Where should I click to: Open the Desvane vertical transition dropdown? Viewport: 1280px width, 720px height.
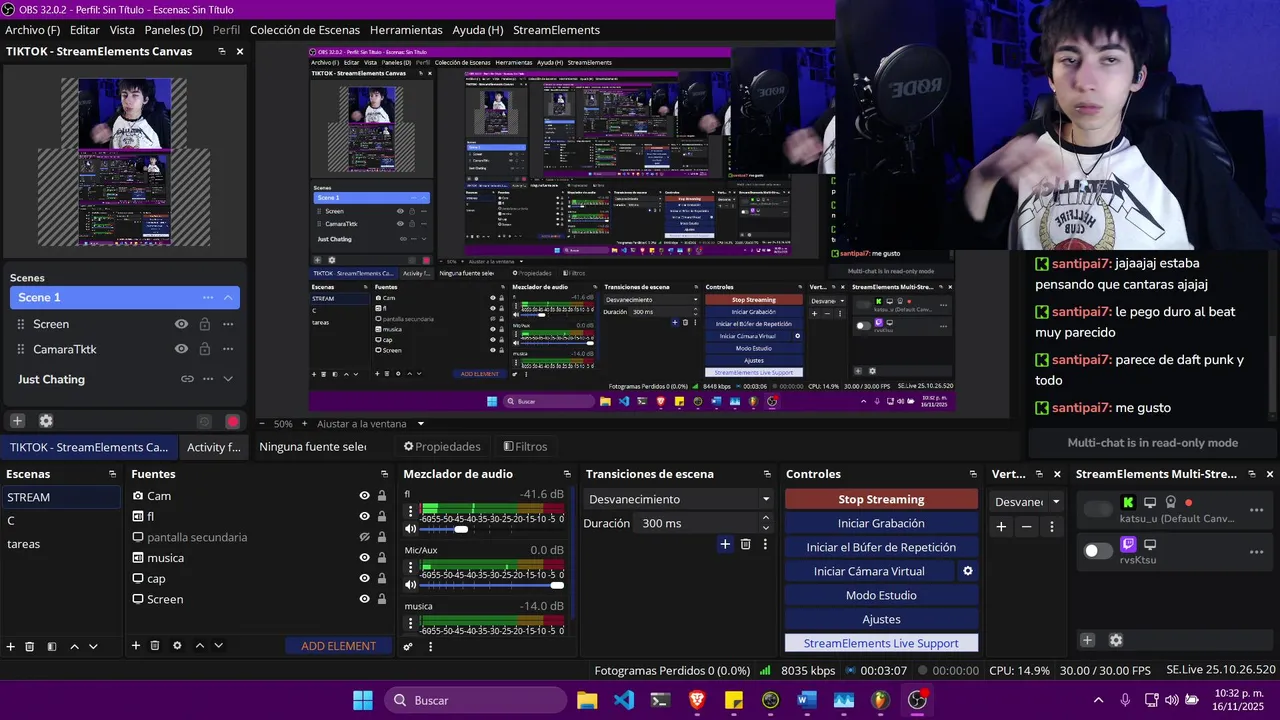point(1027,502)
